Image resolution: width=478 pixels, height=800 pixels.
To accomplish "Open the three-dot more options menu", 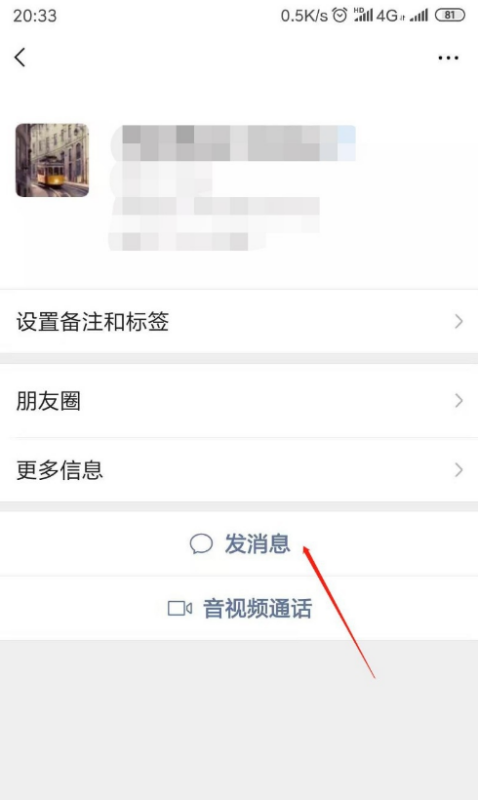I will coord(448,58).
